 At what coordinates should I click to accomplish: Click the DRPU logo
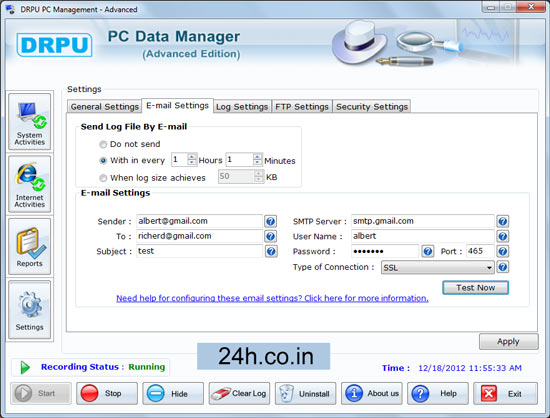pyautogui.click(x=54, y=45)
